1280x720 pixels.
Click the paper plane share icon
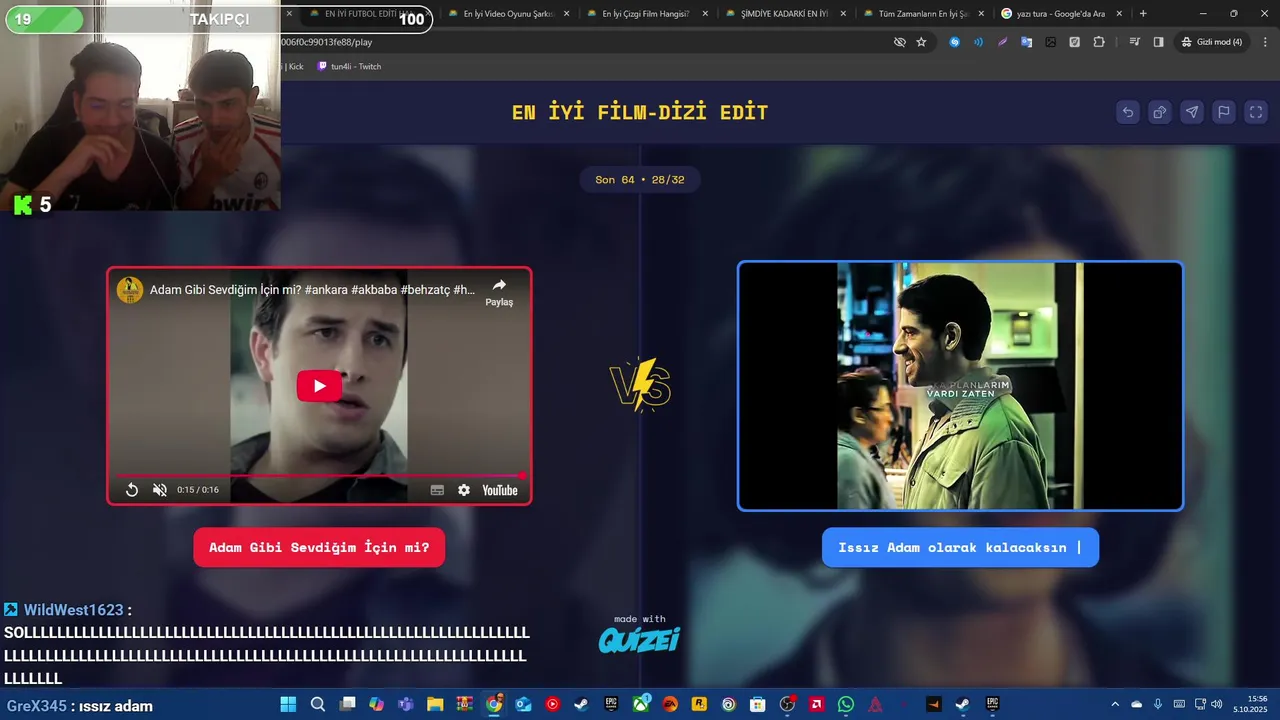tap(1192, 112)
